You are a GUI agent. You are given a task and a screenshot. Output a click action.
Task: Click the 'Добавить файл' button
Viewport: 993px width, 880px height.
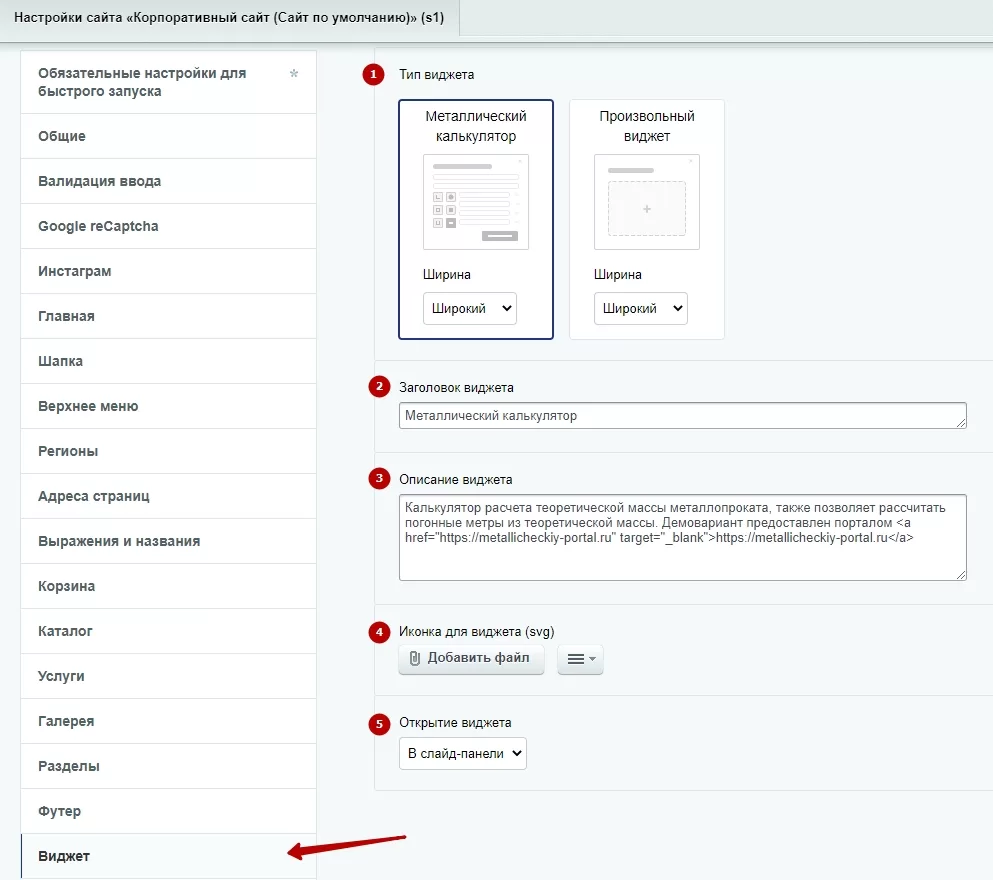[471, 658]
